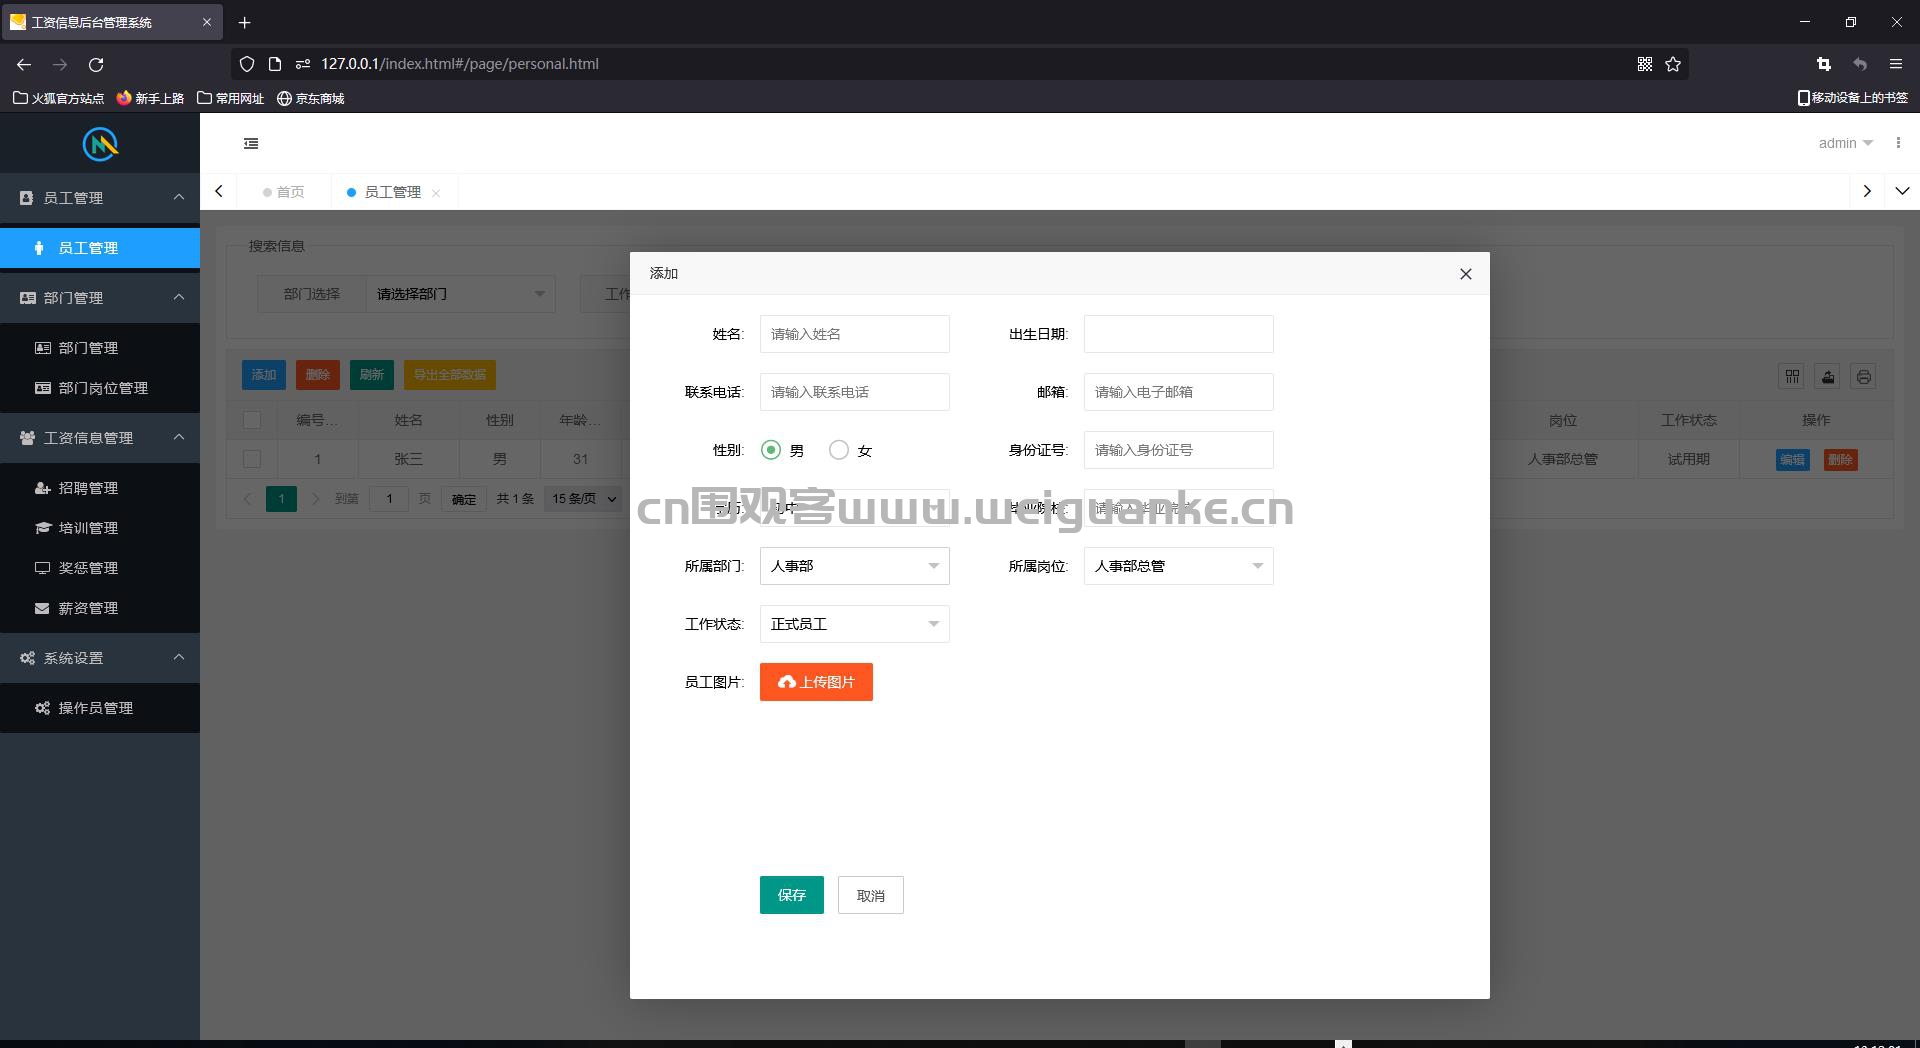Open the 工作状态 dropdown
Screen dimensions: 1920x1048
[x=855, y=624]
